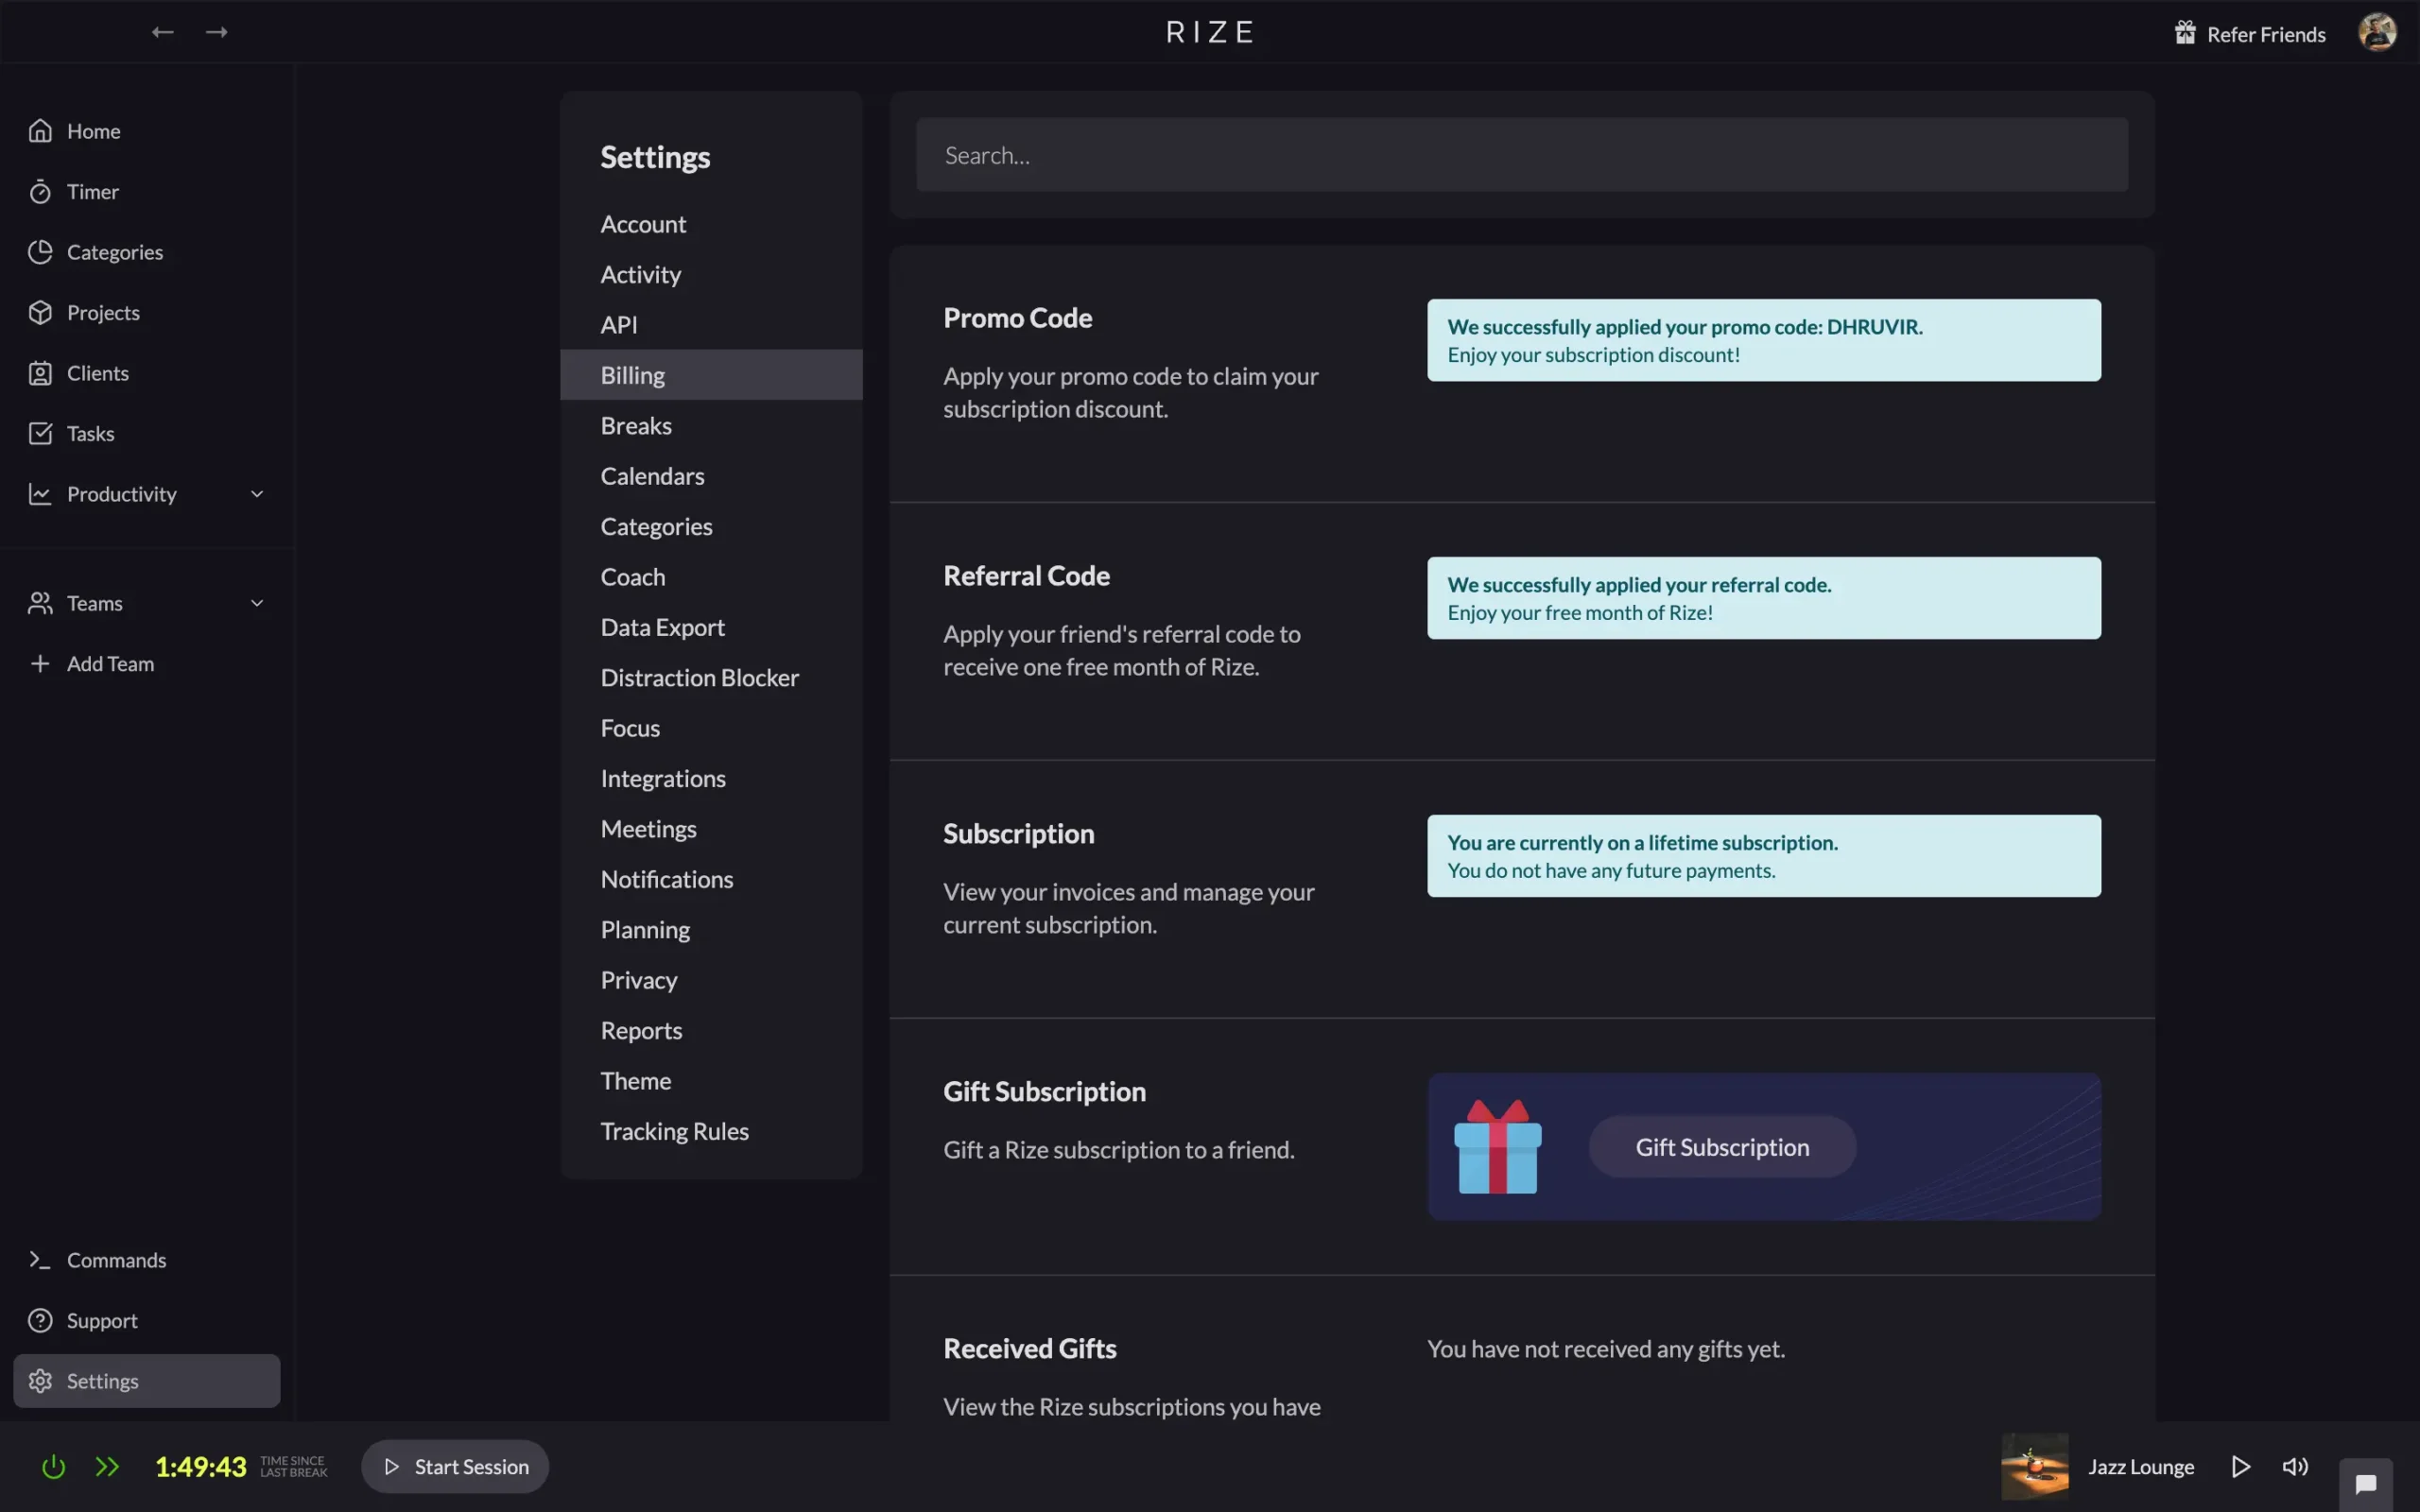Click the Support question-mark icon

40,1320
